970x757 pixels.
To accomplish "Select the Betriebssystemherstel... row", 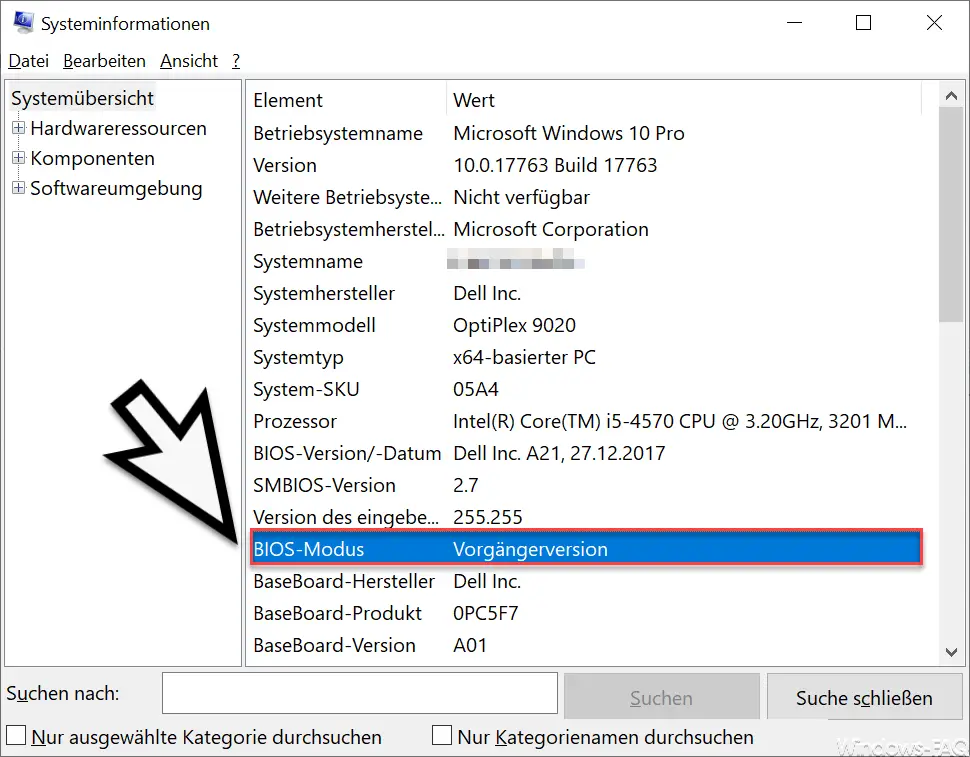I will coord(586,229).
